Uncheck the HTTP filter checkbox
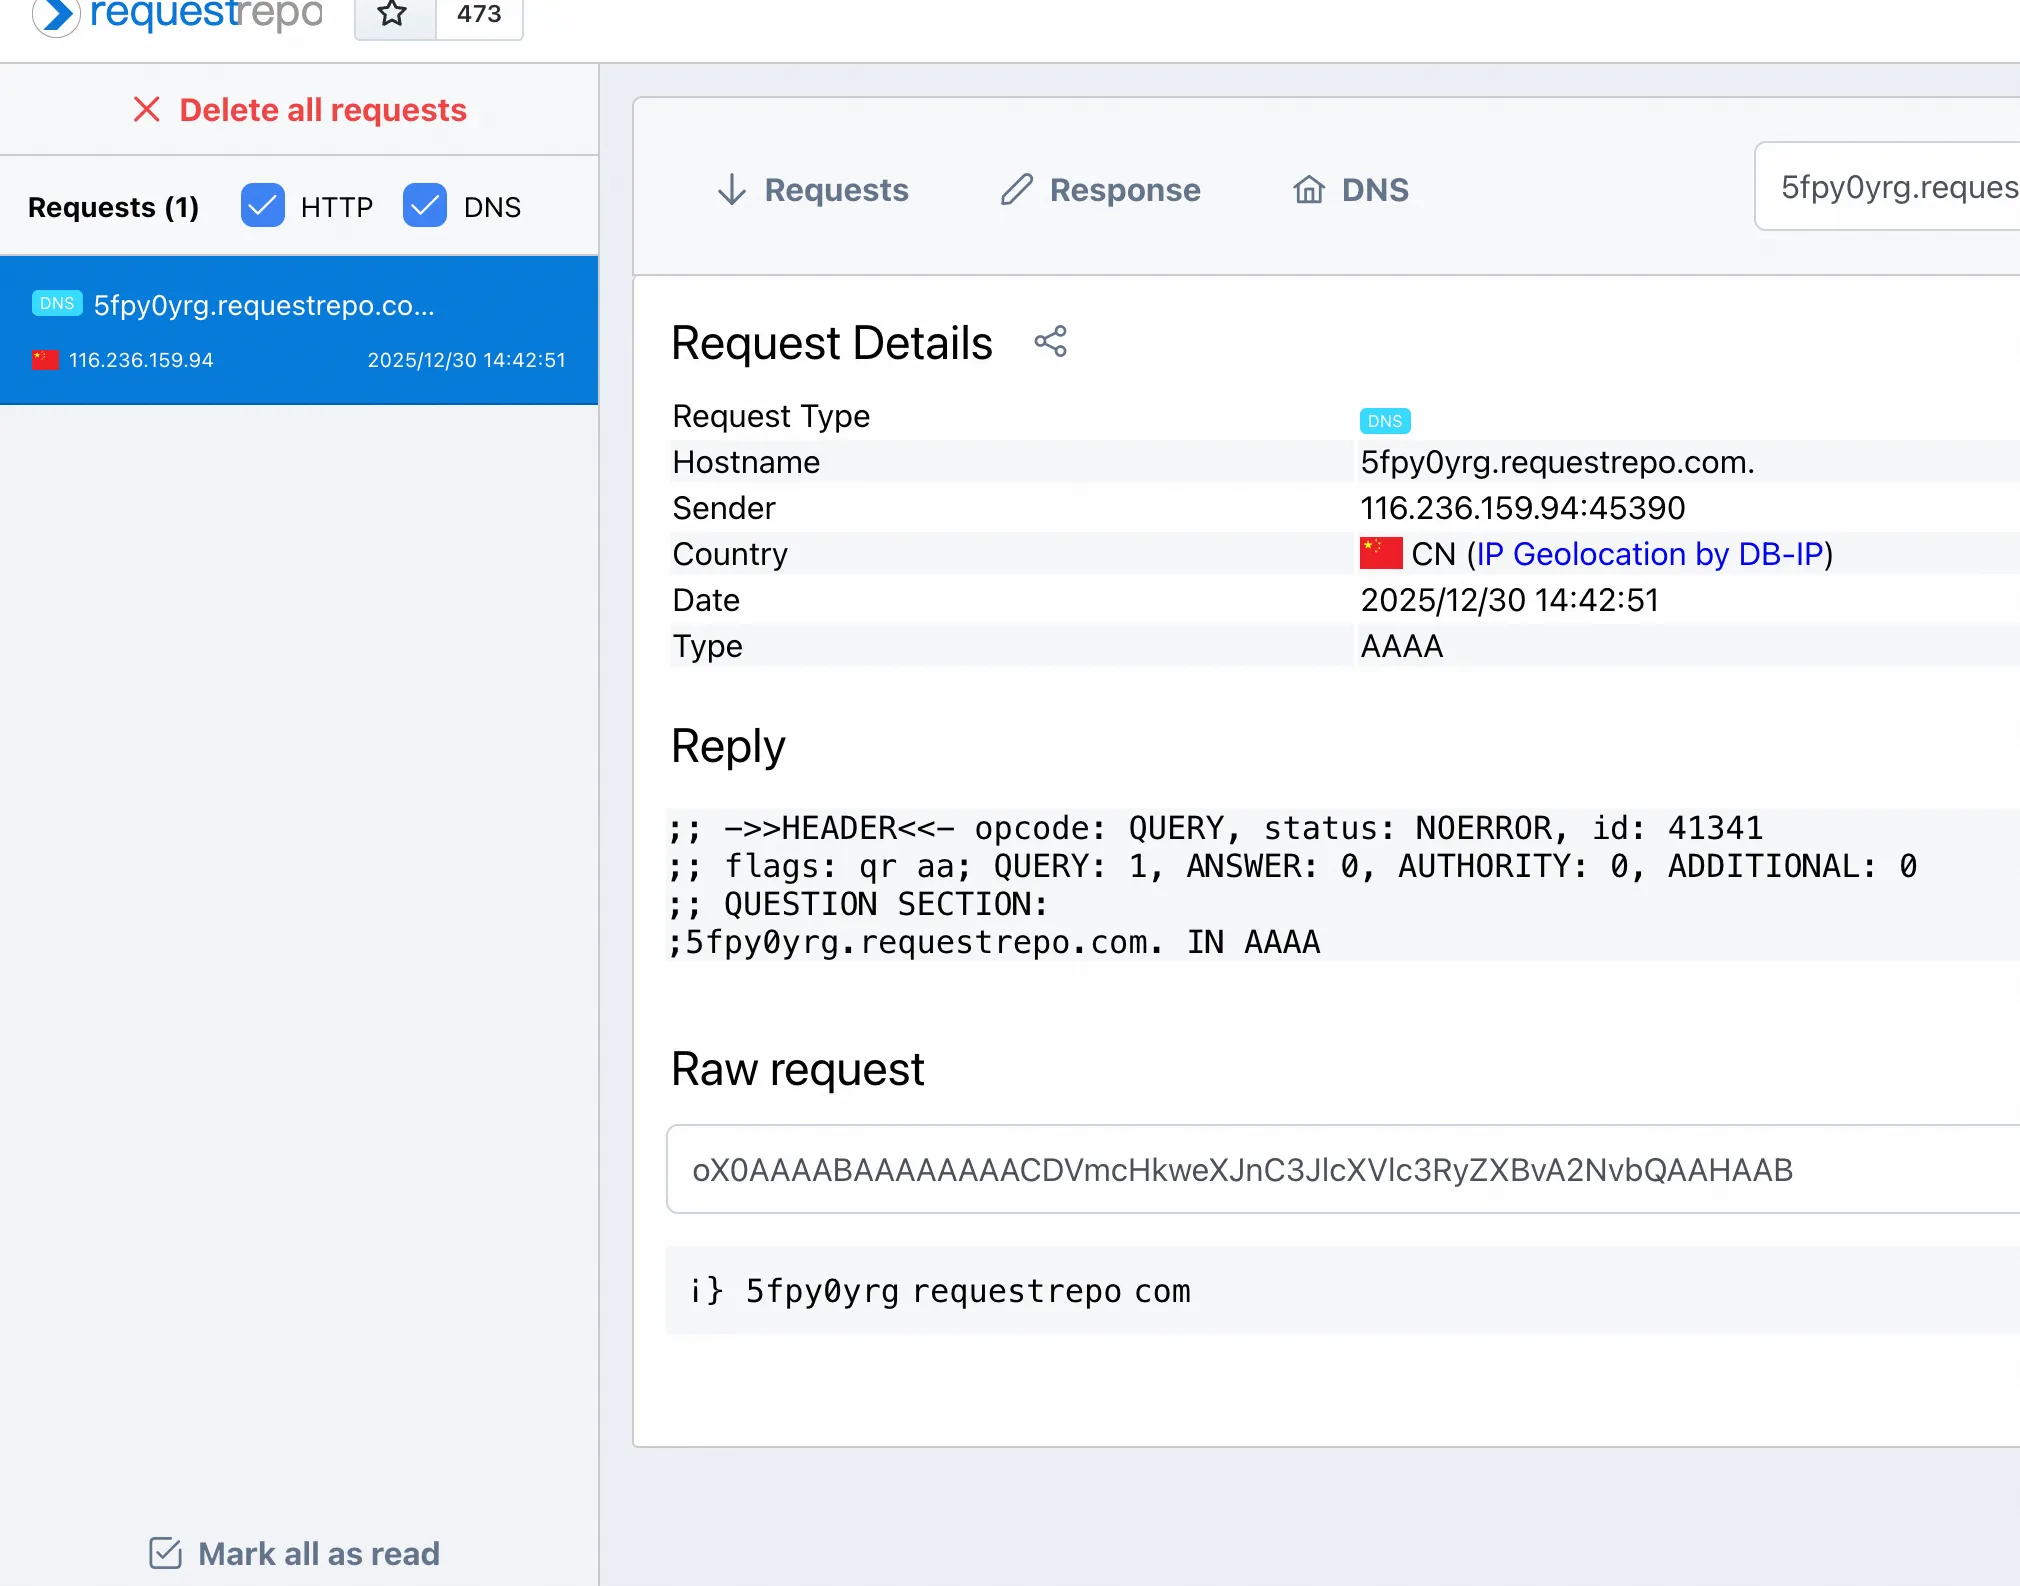This screenshot has height=1586, width=2020. [263, 206]
